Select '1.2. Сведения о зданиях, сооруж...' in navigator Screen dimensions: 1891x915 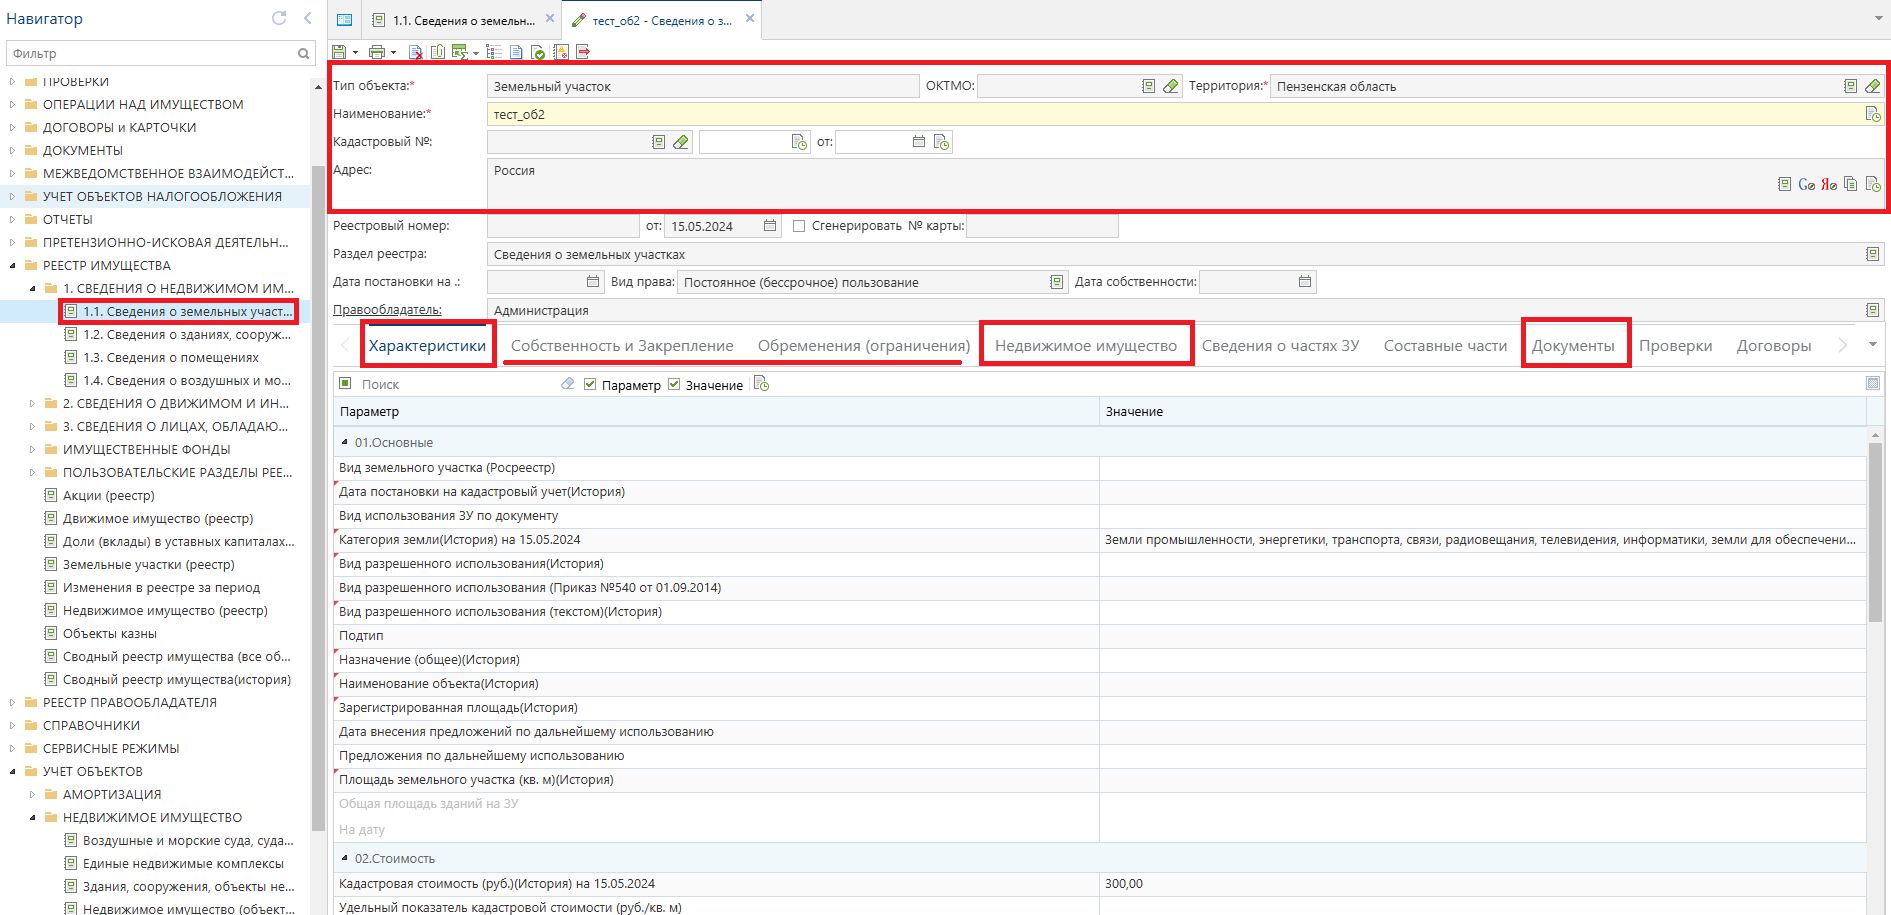pyautogui.click(x=187, y=335)
